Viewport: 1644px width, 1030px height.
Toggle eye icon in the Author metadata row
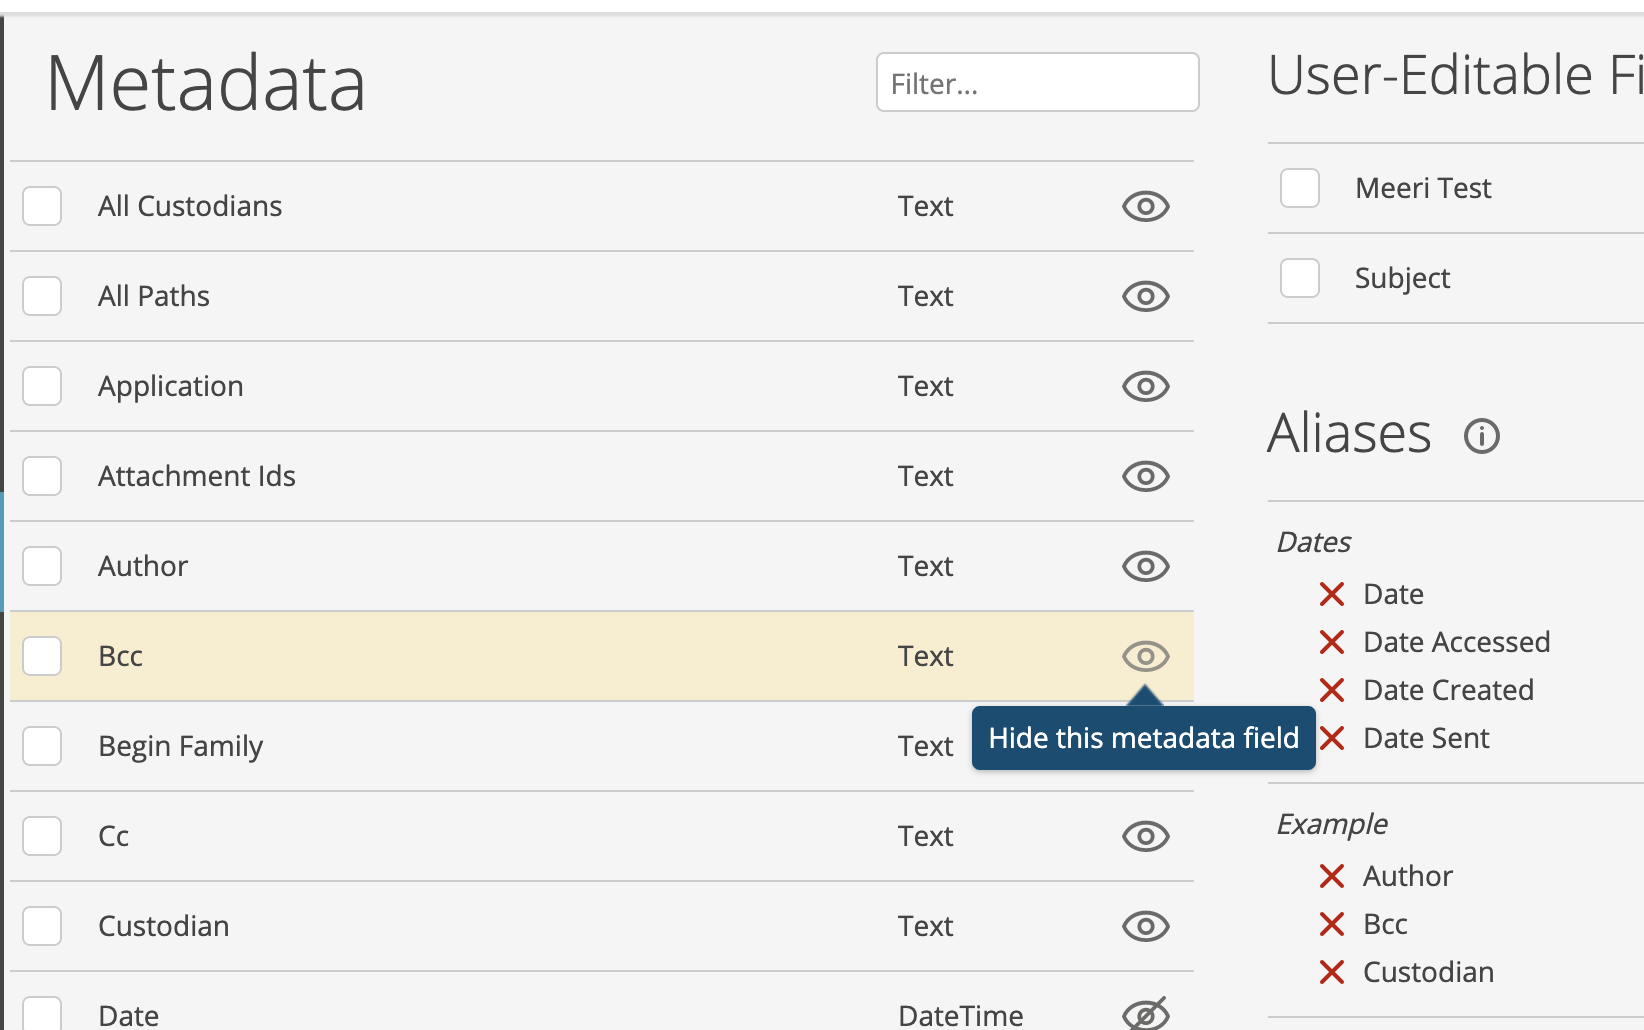point(1145,566)
